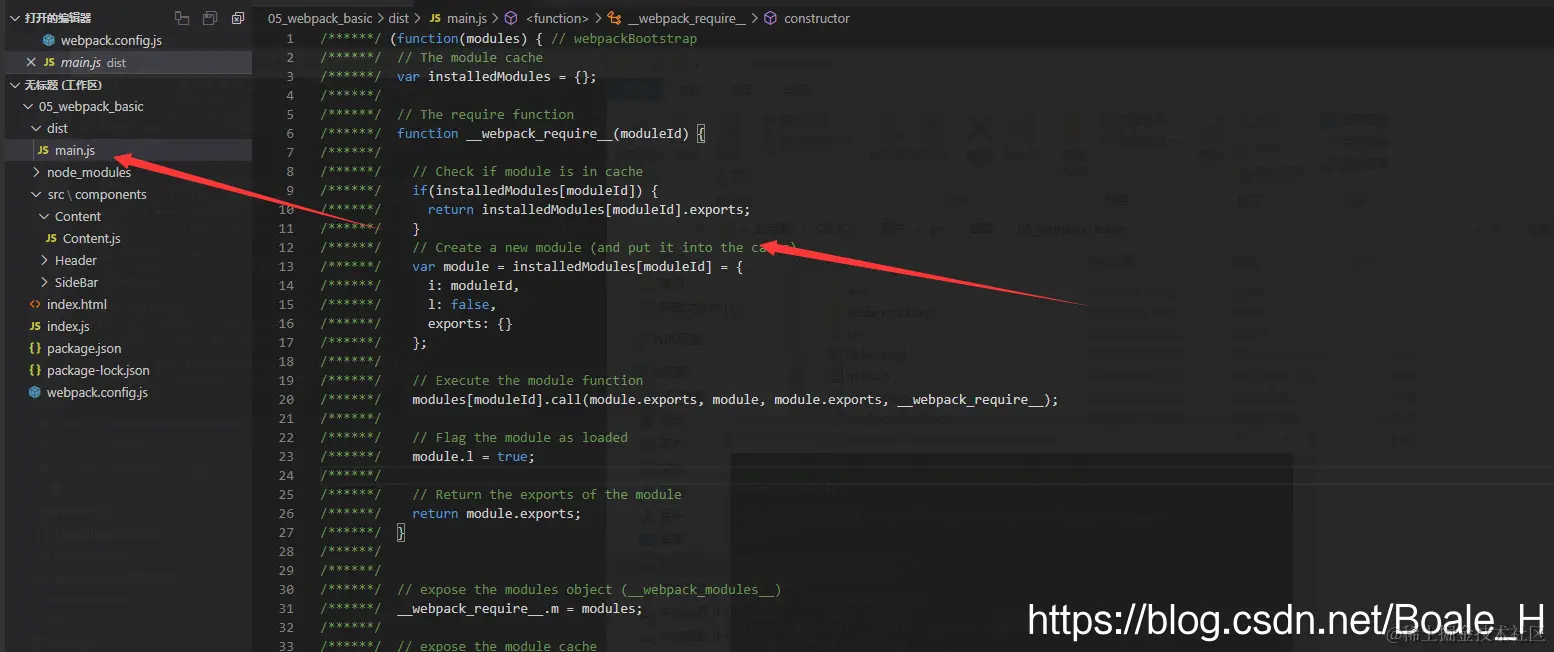Collapse the 无标题 (工作区) section
This screenshot has height=652, width=1554.
pos(14,85)
